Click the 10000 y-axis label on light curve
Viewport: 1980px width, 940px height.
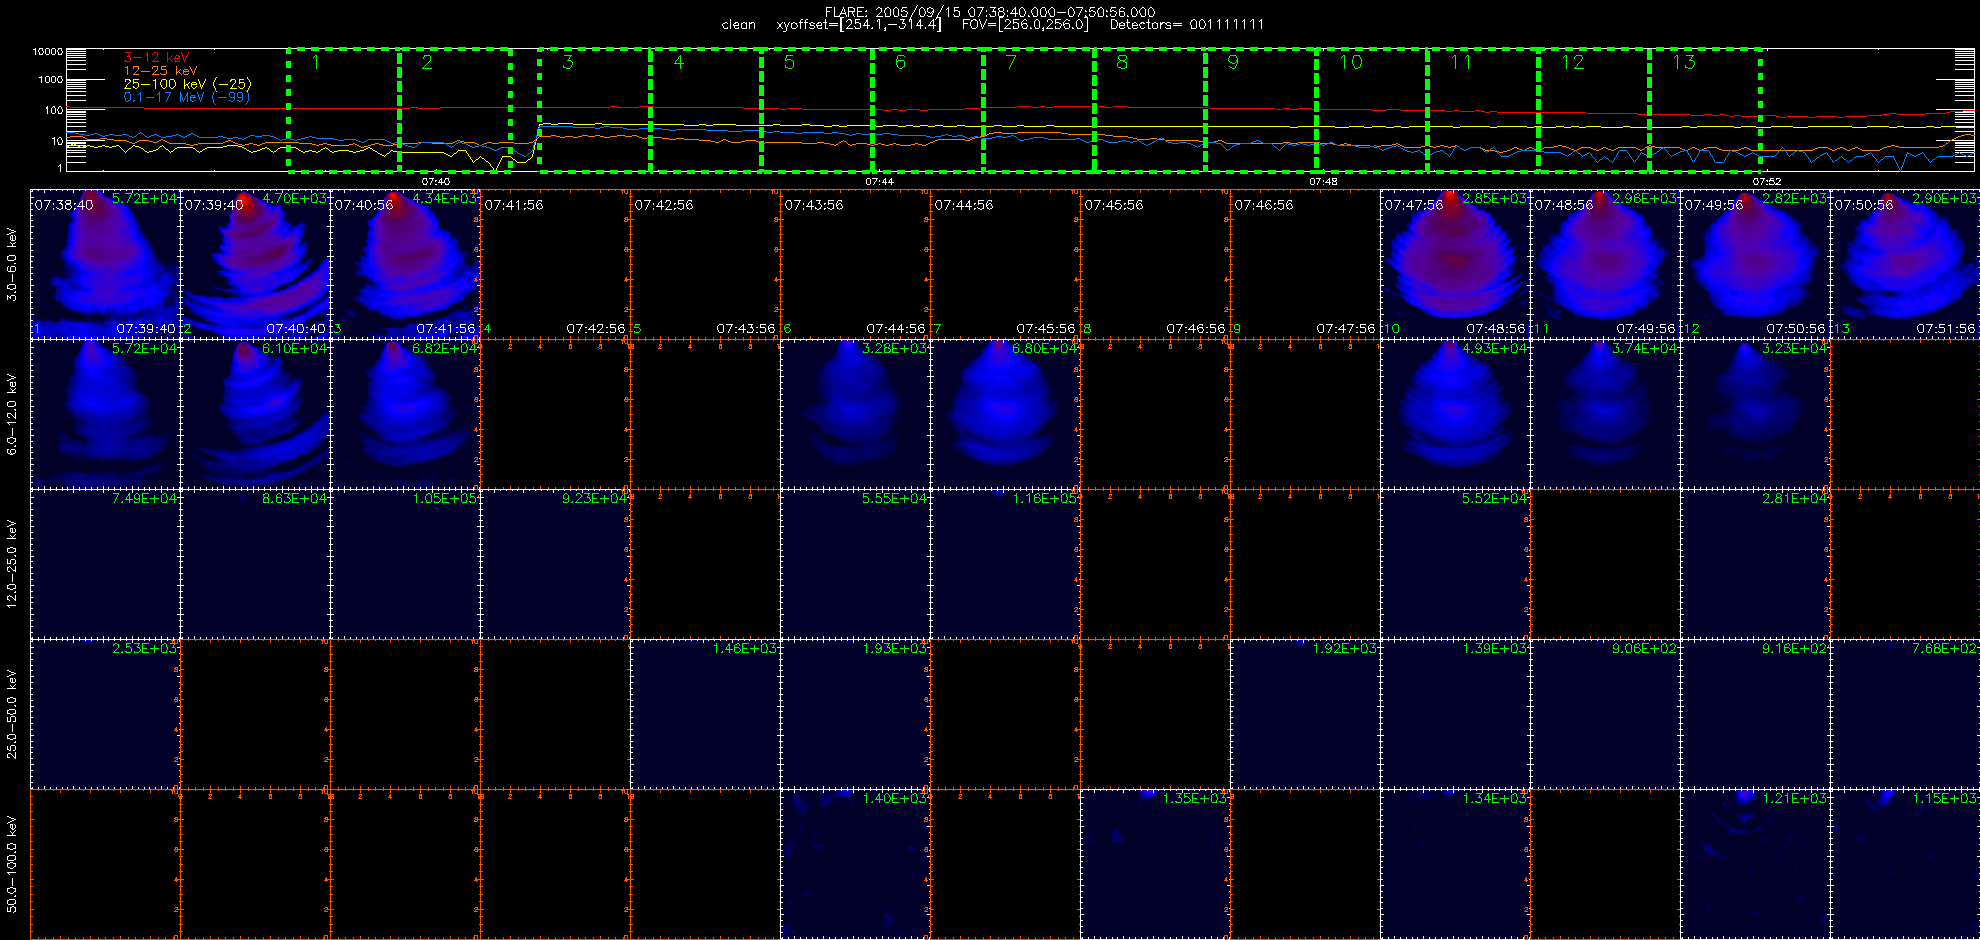[48, 51]
